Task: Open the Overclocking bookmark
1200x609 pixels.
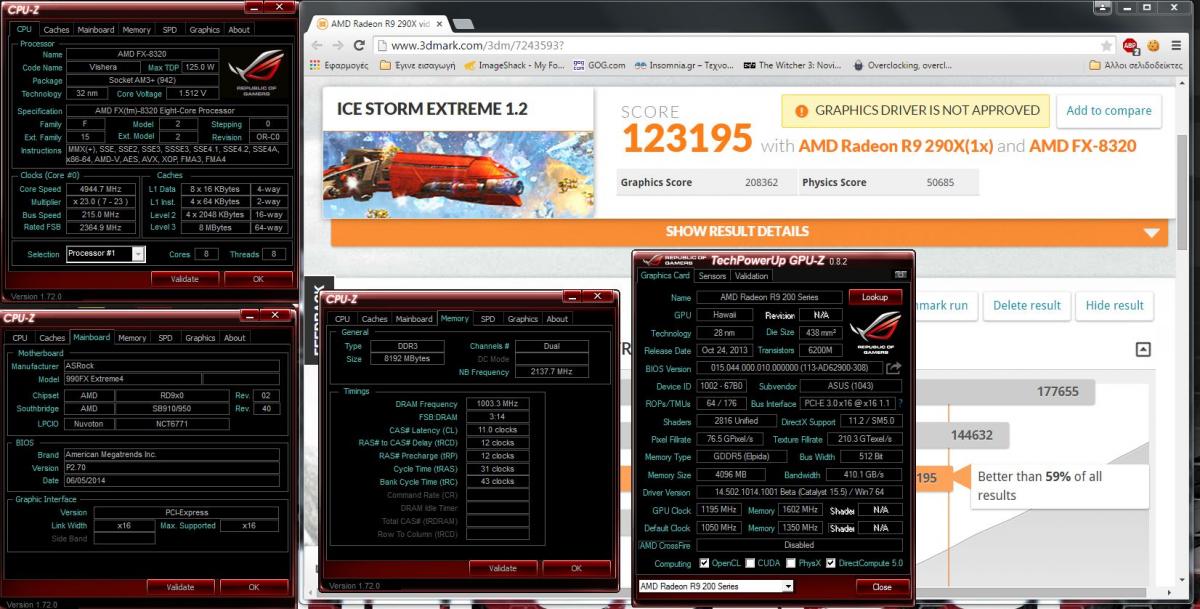Action: coord(902,65)
